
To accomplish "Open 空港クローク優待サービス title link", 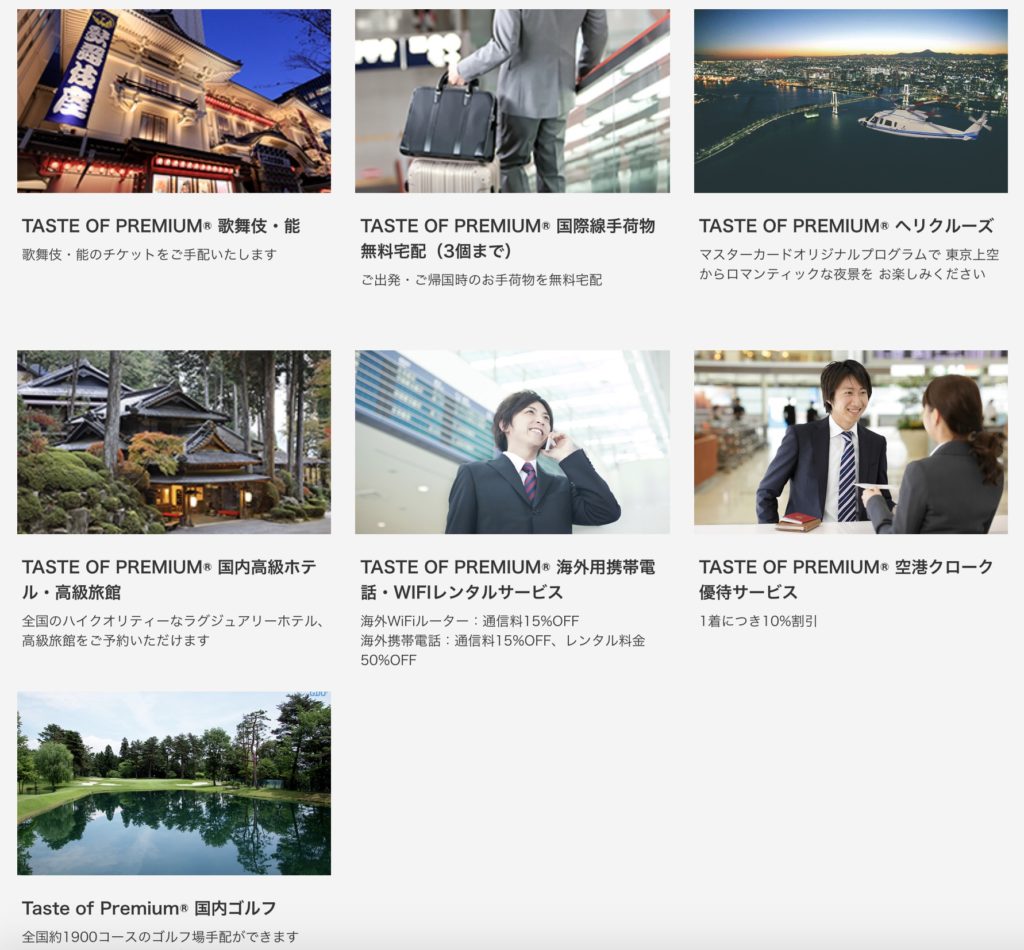I will [846, 579].
